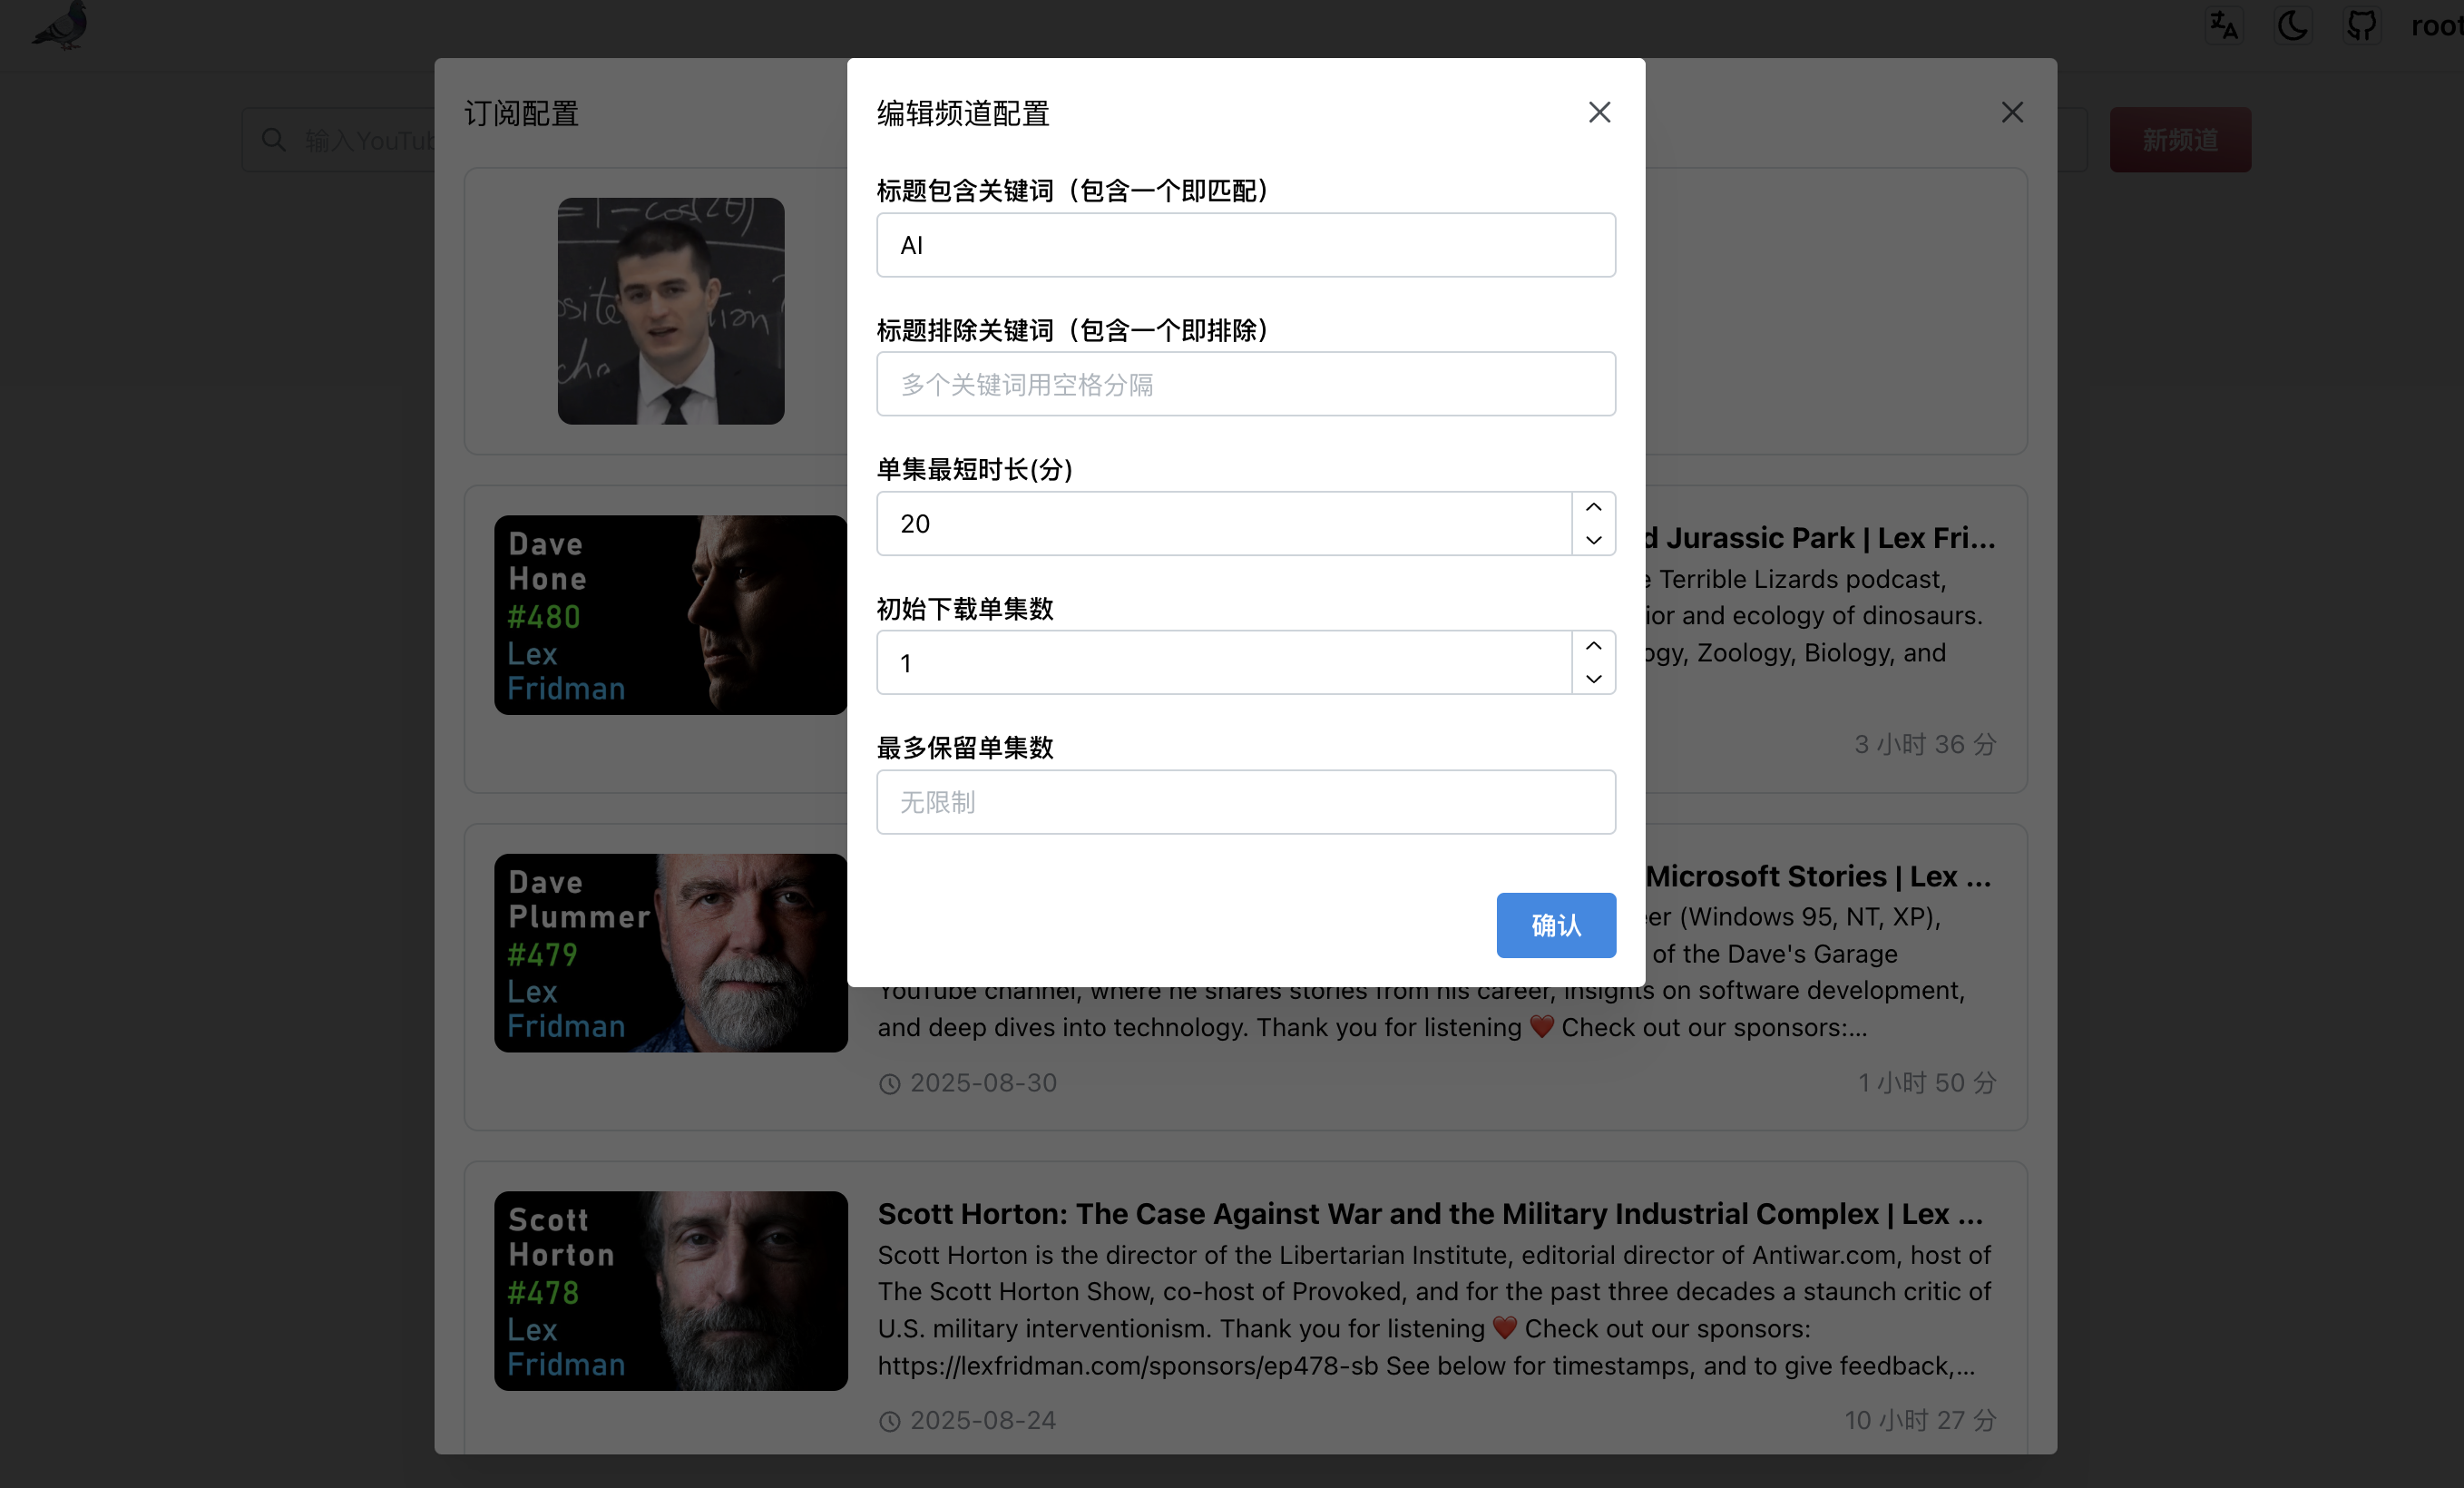The image size is (2464, 1488).
Task: Open the GitHub link icon
Action: (2361, 25)
